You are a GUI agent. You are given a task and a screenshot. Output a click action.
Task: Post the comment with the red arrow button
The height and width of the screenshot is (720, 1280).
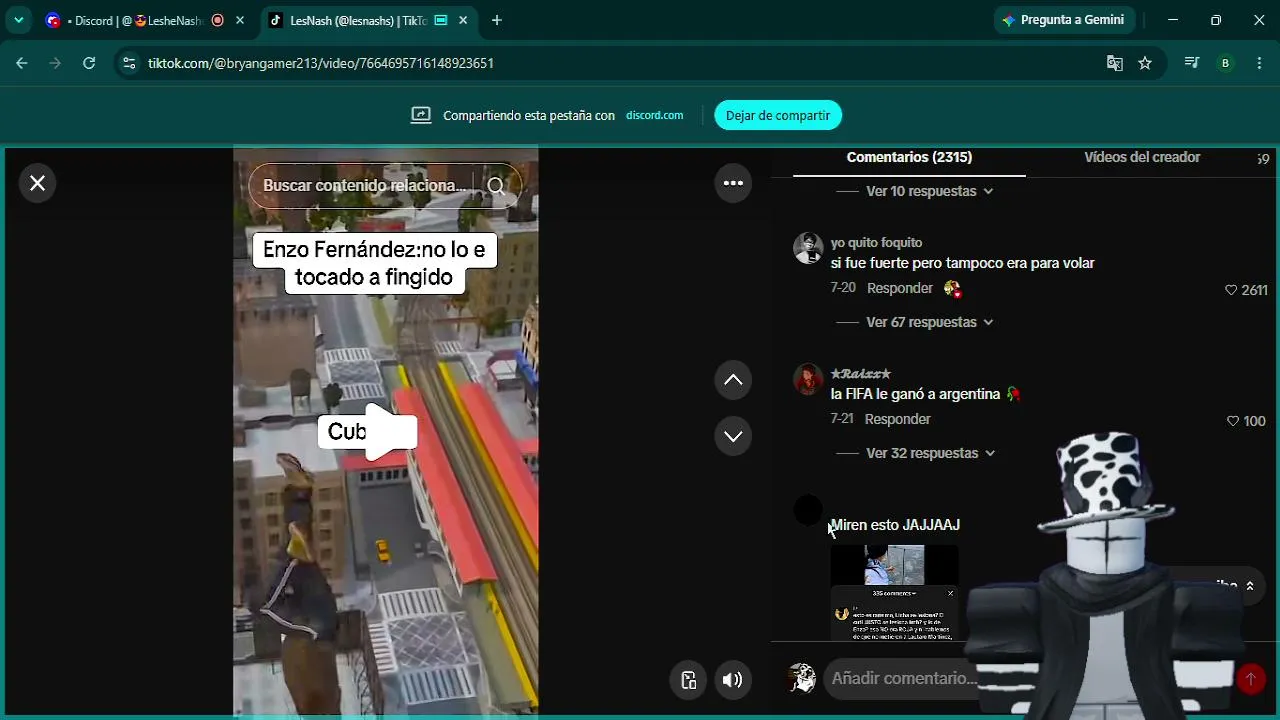(x=1250, y=679)
